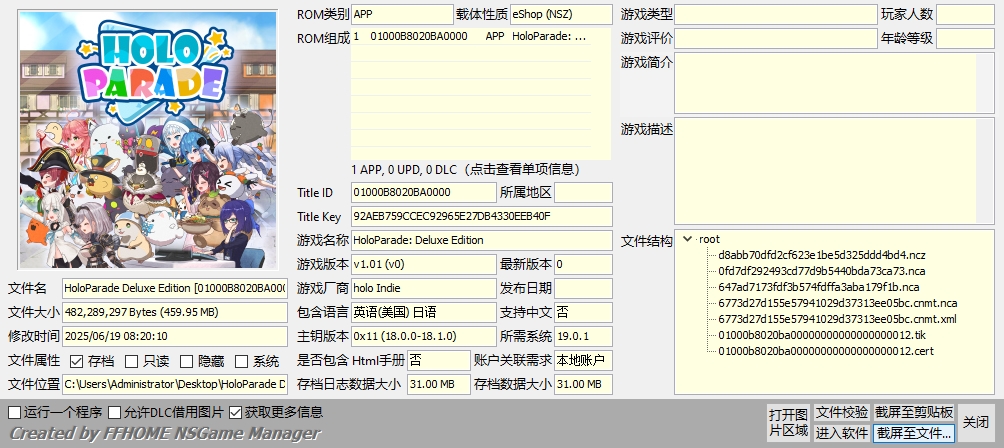Click the 打开图片区域 button
This screenshot has height=448, width=1004.
coord(788,423)
